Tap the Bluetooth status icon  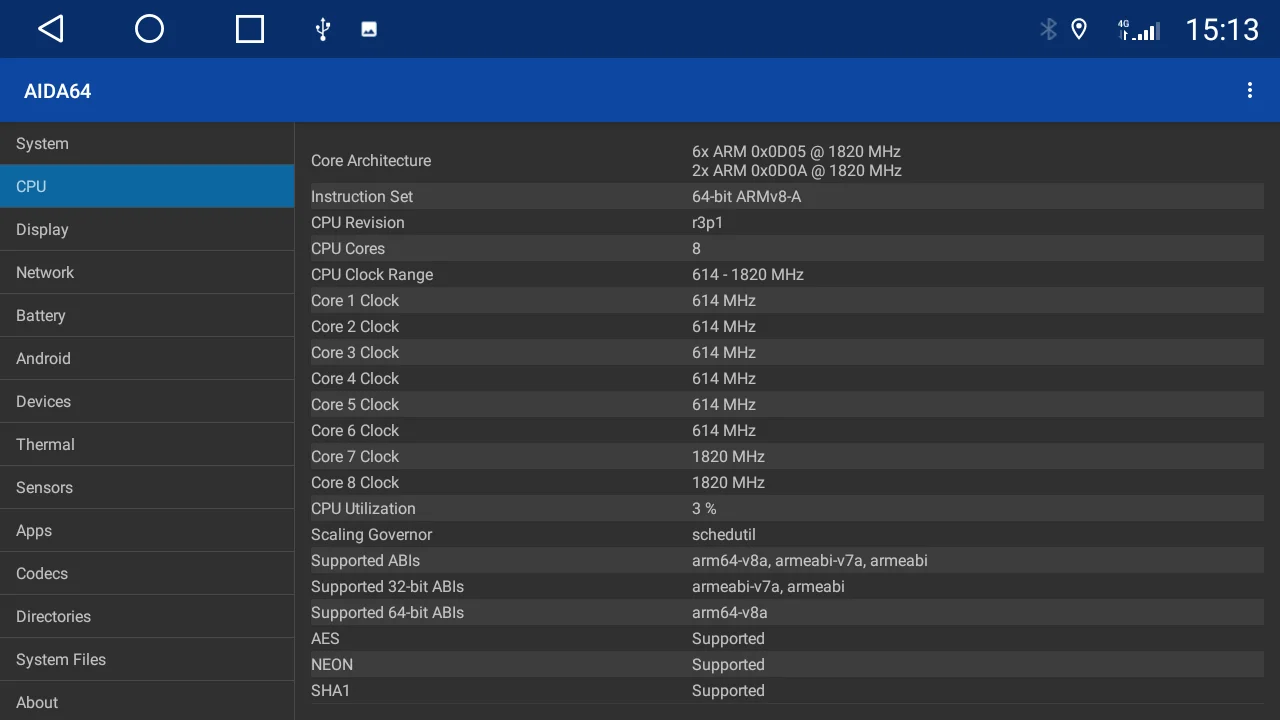[1048, 29]
